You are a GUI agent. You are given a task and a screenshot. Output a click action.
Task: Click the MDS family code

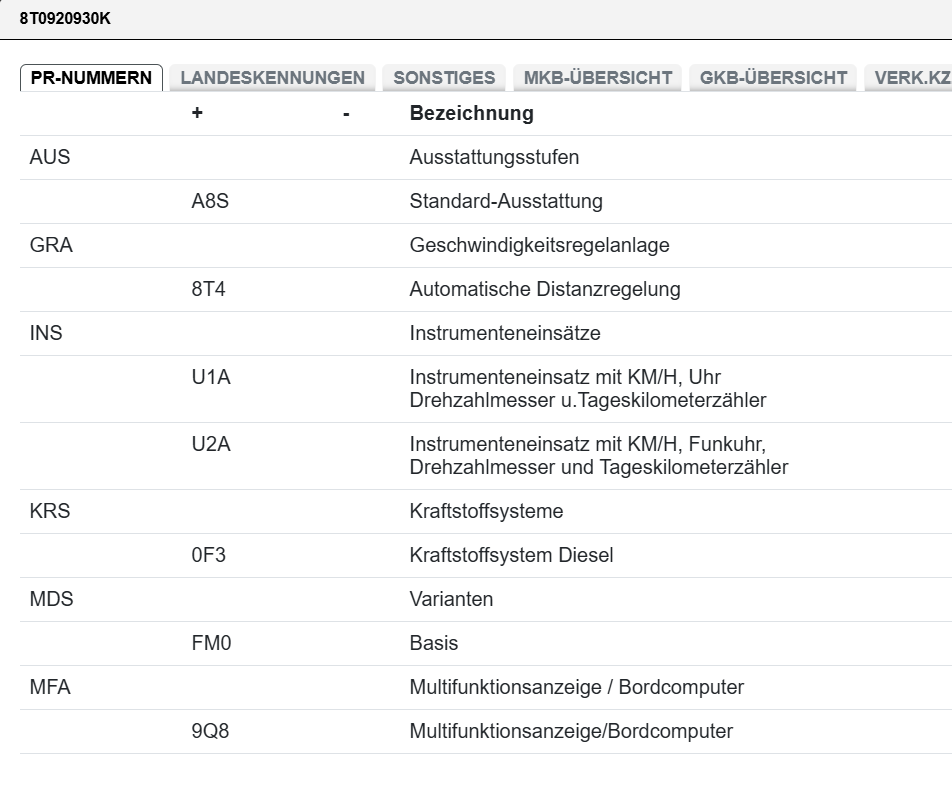coord(52,599)
